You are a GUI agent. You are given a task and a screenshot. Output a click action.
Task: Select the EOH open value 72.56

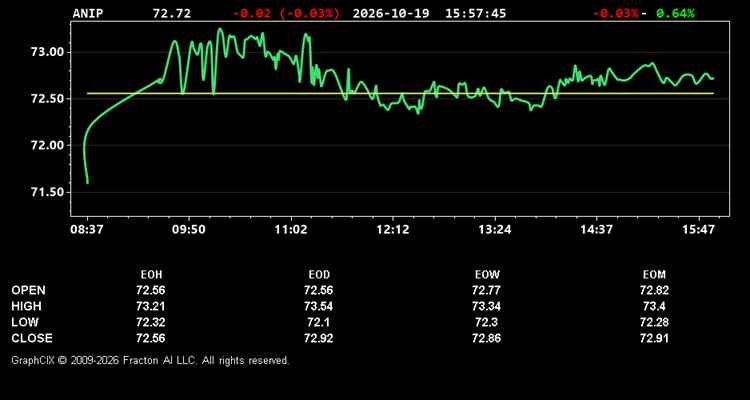(151, 290)
